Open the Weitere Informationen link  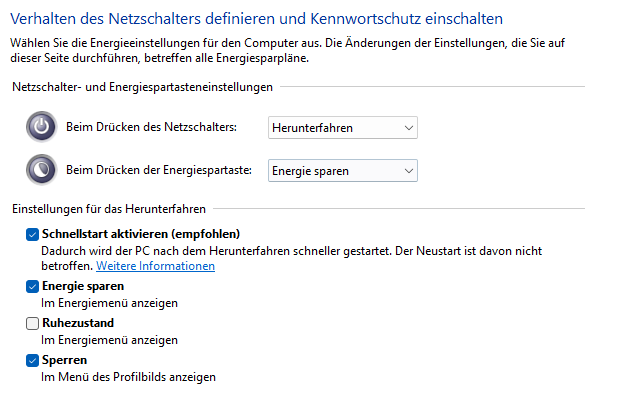tap(155, 267)
